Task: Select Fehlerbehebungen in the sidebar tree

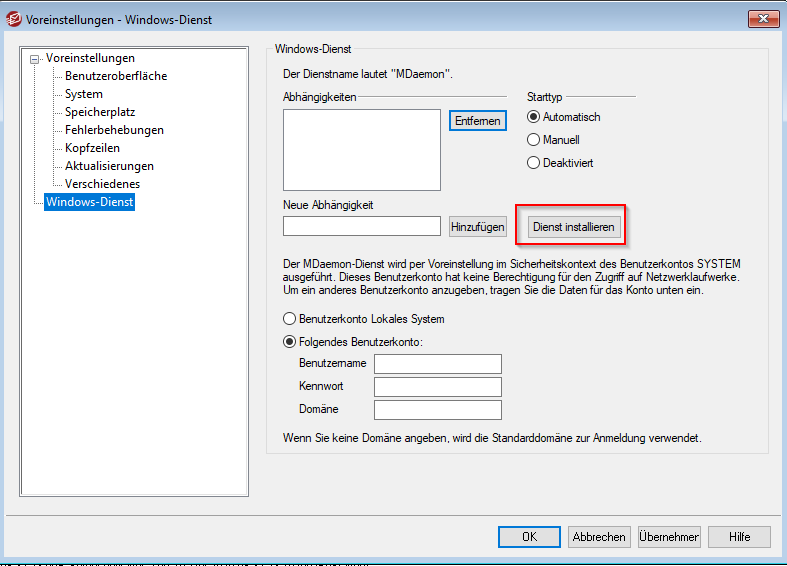Action: click(x=114, y=130)
